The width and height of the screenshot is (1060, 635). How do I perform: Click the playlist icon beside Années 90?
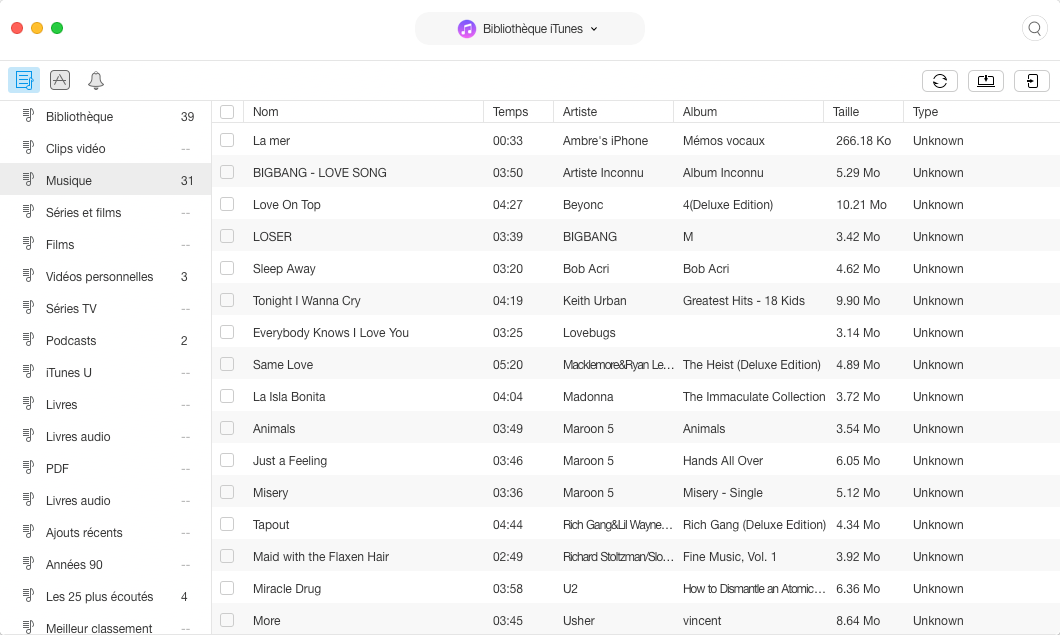tap(28, 563)
